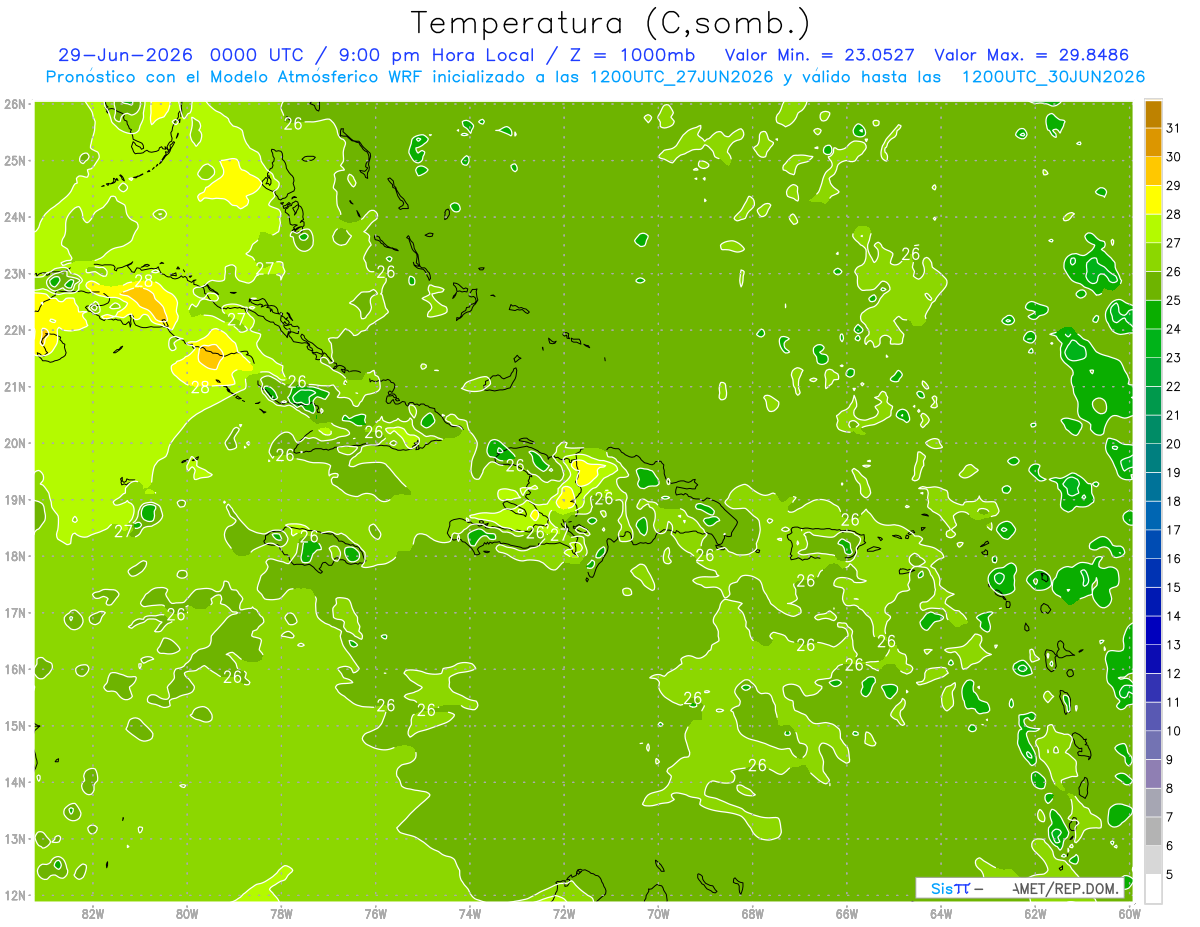1200x927 pixels.
Task: Click the 82W longitude axis label
Action: (x=93, y=913)
